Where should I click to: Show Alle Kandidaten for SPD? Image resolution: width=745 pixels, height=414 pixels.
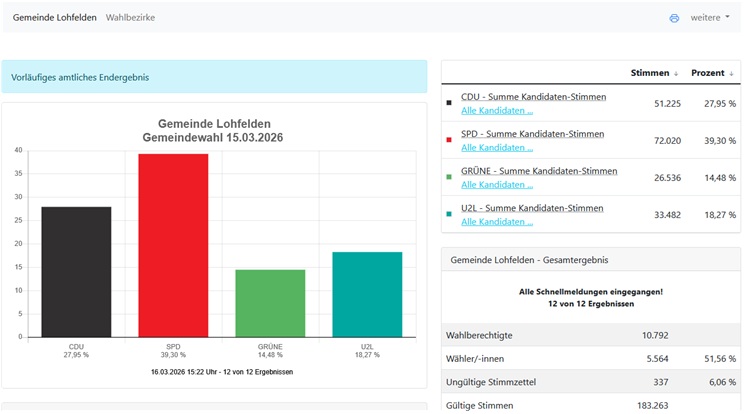(x=497, y=148)
